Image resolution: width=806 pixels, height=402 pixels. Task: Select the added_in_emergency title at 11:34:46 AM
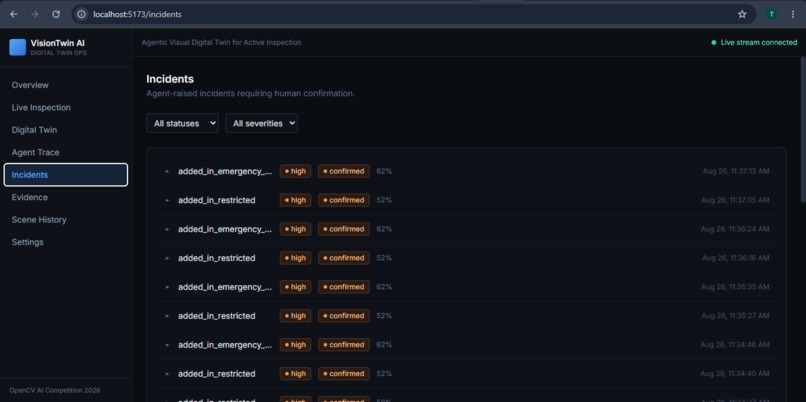pyautogui.click(x=225, y=345)
